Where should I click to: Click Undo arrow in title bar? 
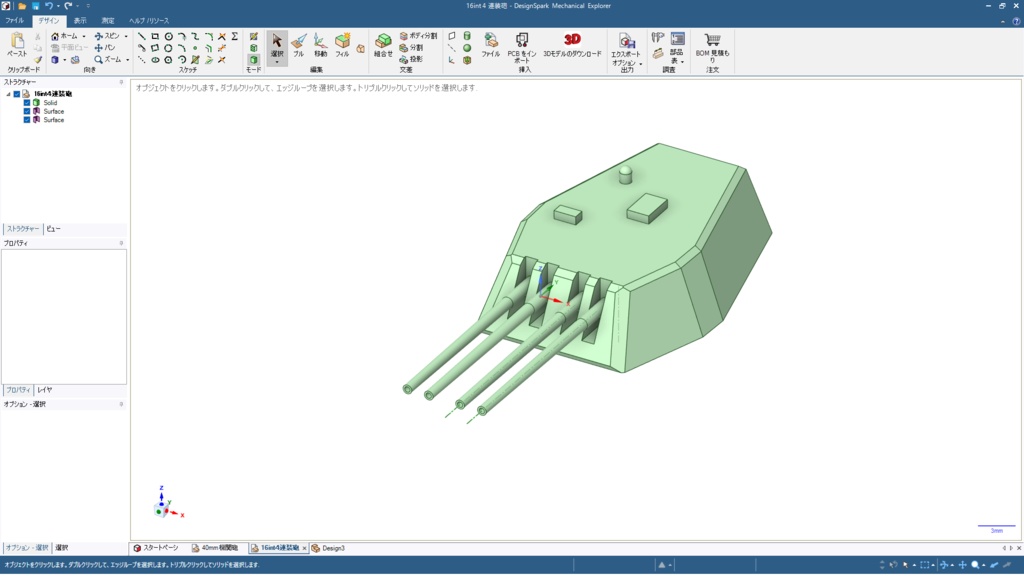tap(49, 6)
